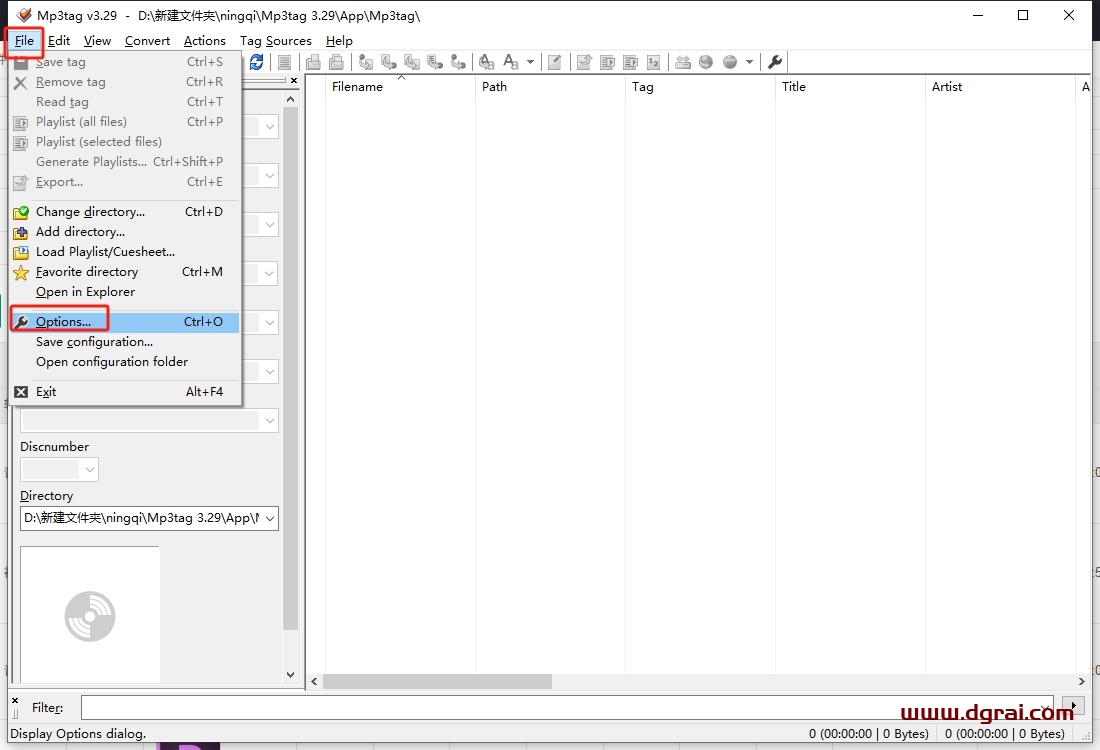The width and height of the screenshot is (1100, 750).
Task: Click the Refresh toolbar icon
Action: coord(257,62)
